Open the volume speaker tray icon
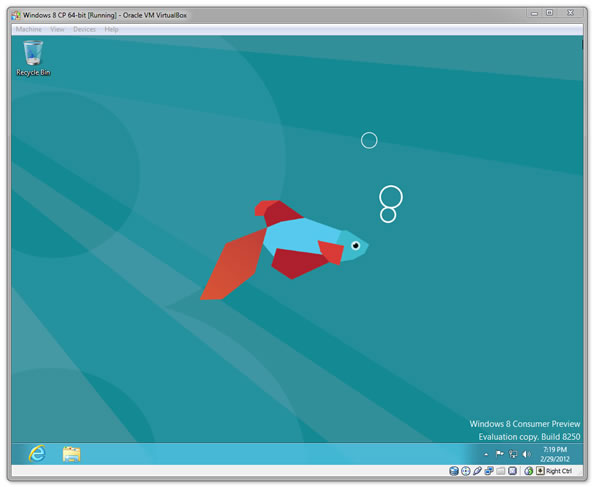The image size is (600, 487). pyautogui.click(x=527, y=454)
